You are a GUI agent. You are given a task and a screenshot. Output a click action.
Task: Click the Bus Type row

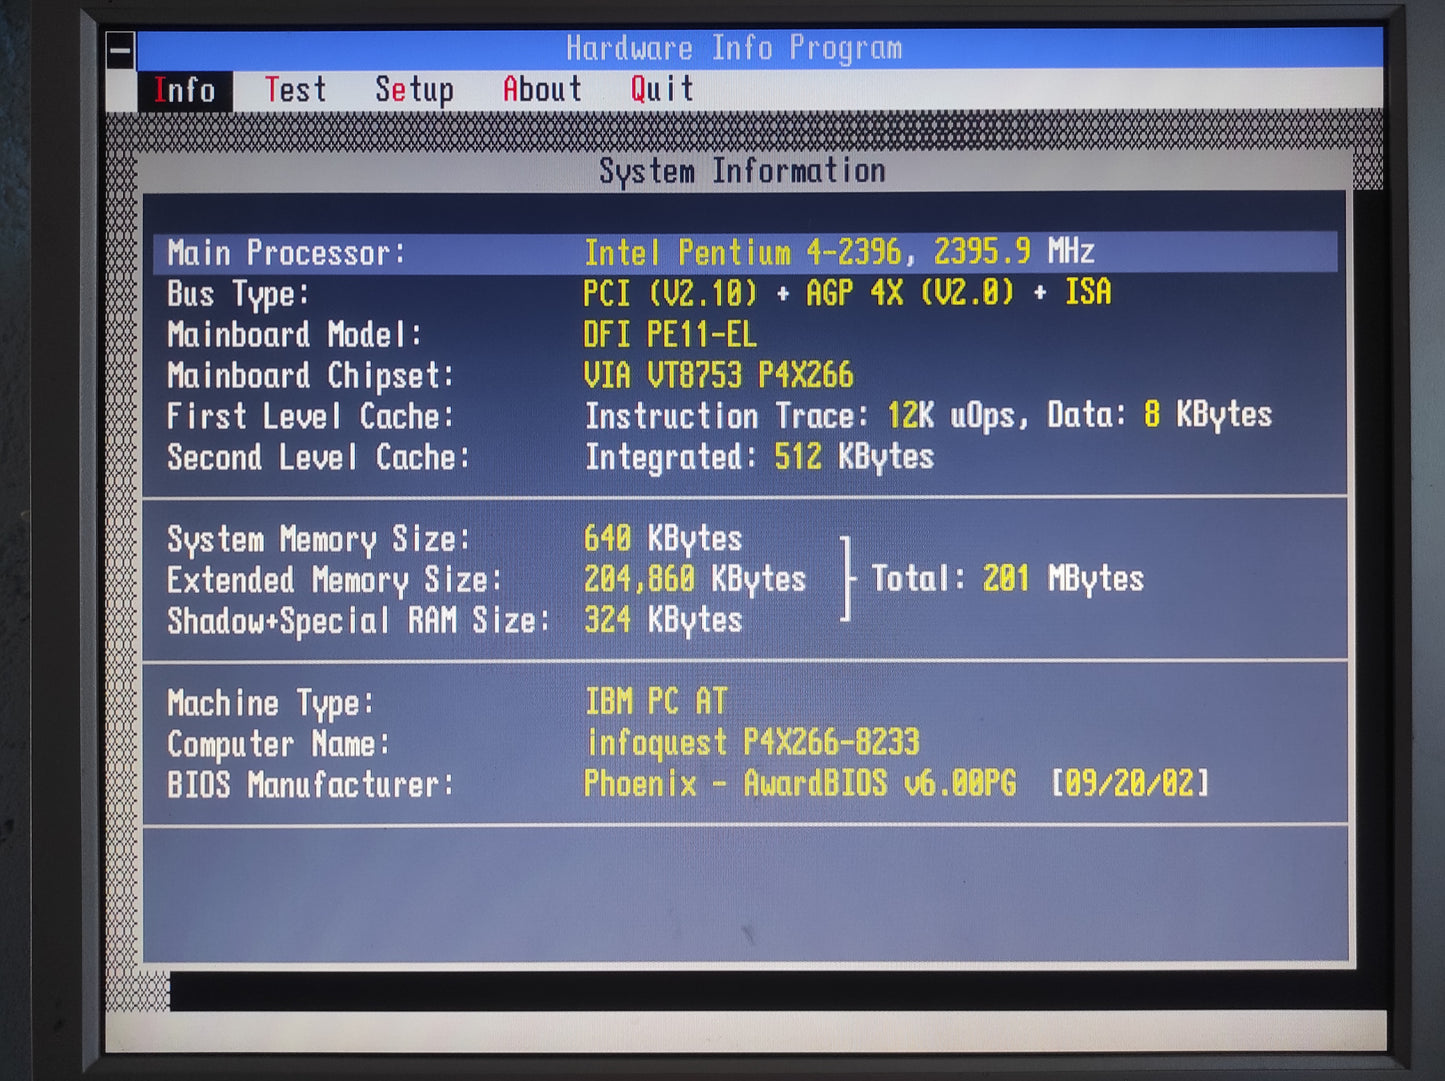coord(640,293)
